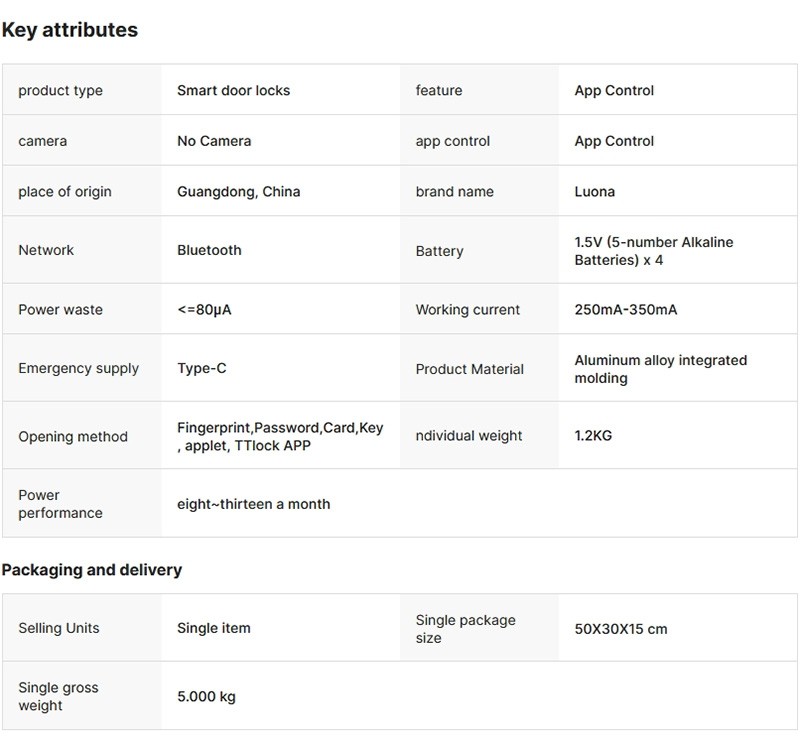The height and width of the screenshot is (742, 800).
Task: Select the product type label cell
Action: [x=60, y=90]
